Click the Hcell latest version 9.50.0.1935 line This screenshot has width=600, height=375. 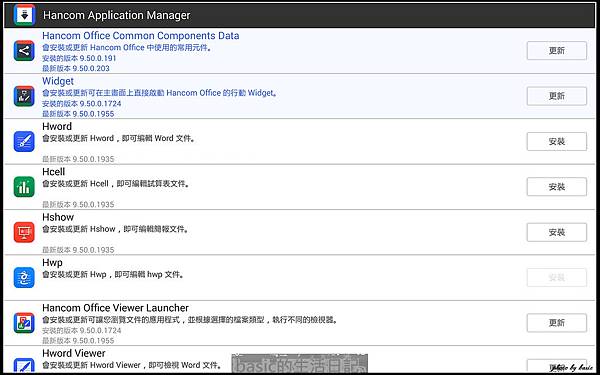pos(78,204)
